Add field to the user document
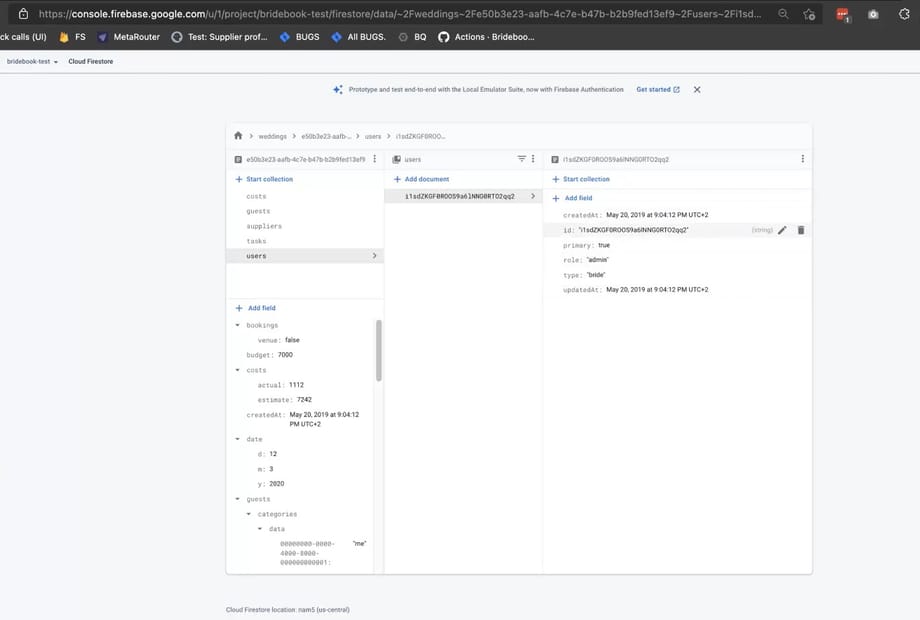This screenshot has height=620, width=920. click(572, 198)
